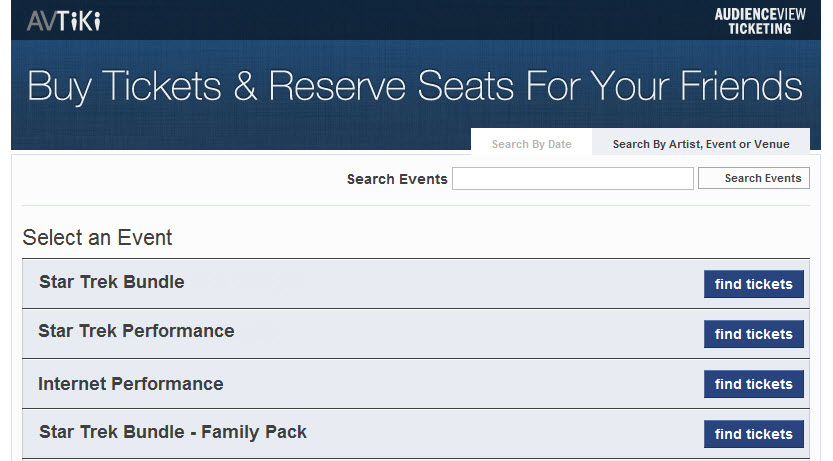Image resolution: width=833 pixels, height=461 pixels.
Task: Click the Buy Tickets banner headline
Action: pos(415,86)
